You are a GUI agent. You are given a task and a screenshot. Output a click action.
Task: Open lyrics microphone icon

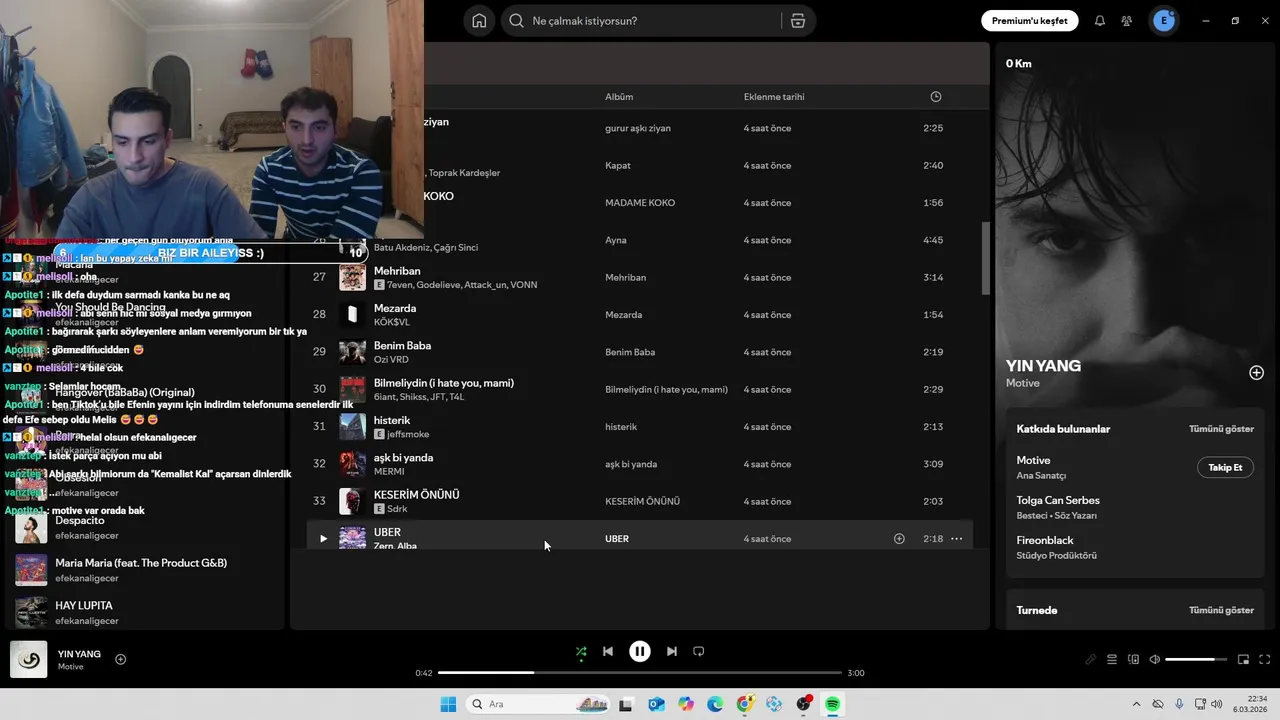pyautogui.click(x=1091, y=660)
